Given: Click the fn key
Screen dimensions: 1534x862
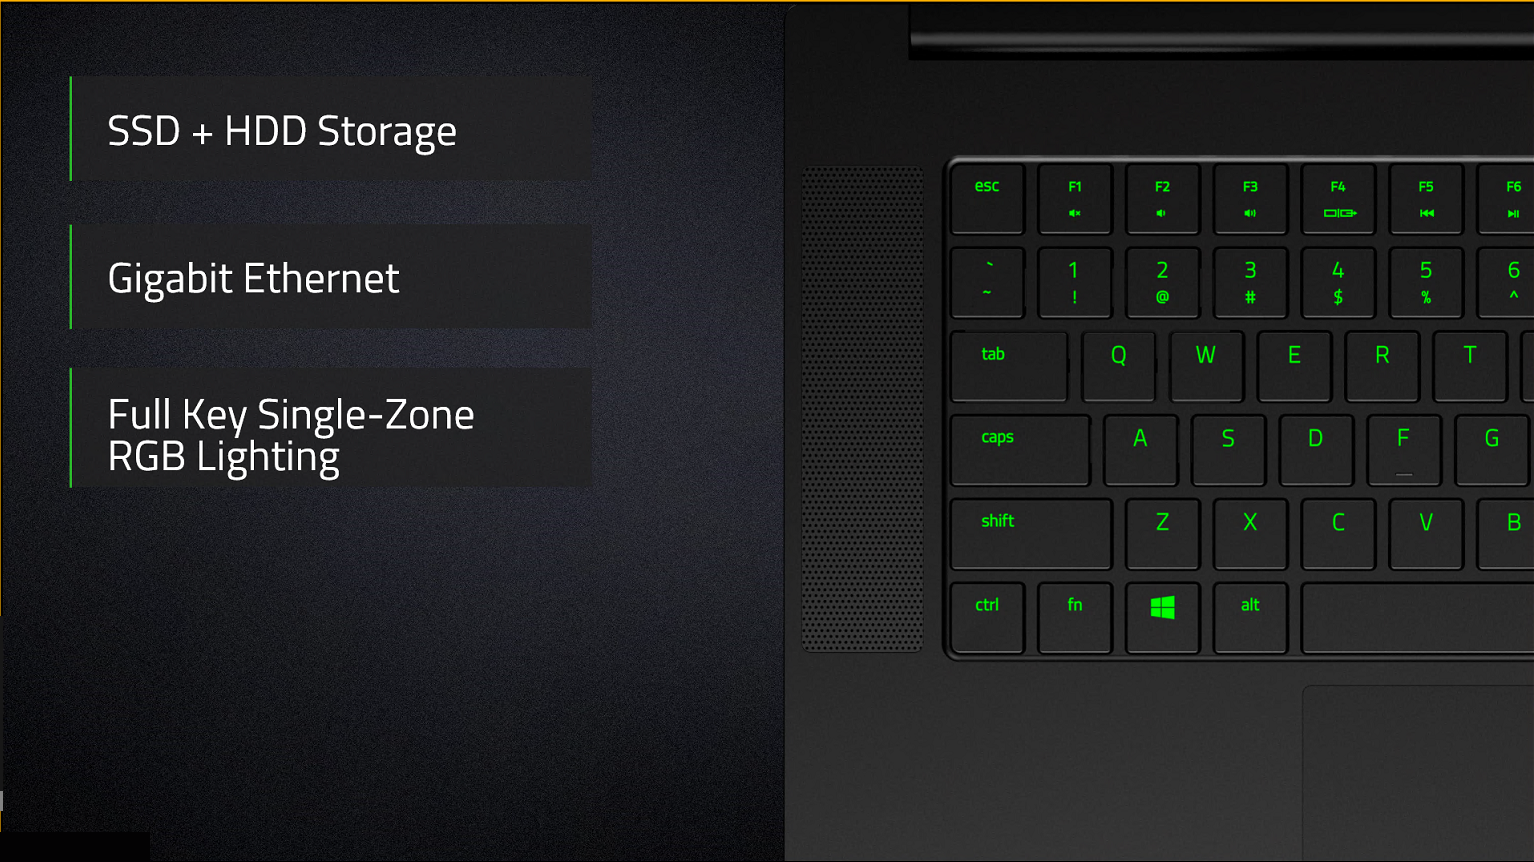Looking at the screenshot, I should click(x=1075, y=617).
